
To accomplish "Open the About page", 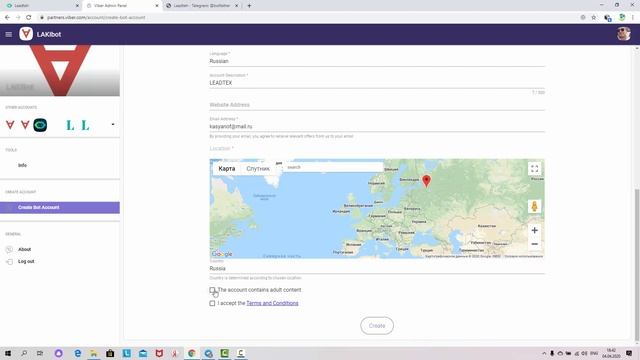I will (x=24, y=249).
